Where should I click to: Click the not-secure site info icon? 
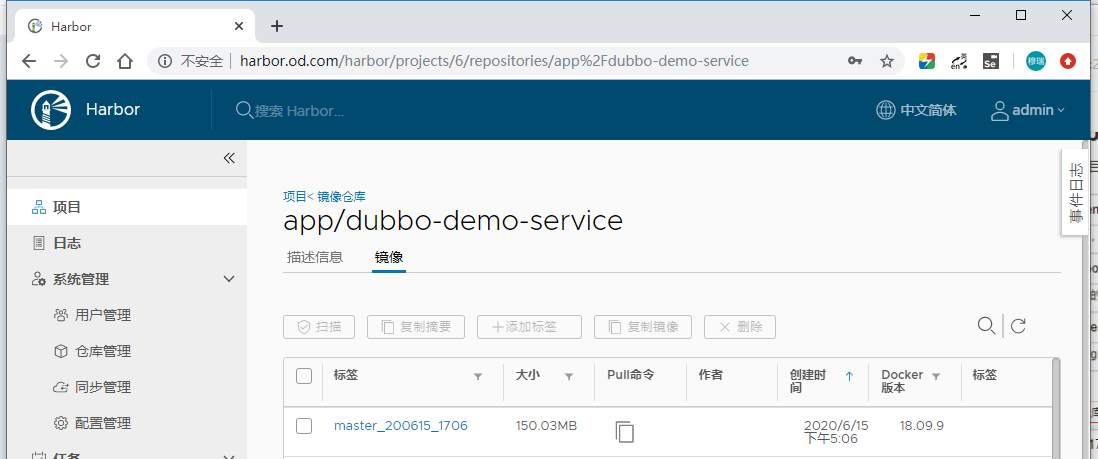[165, 61]
